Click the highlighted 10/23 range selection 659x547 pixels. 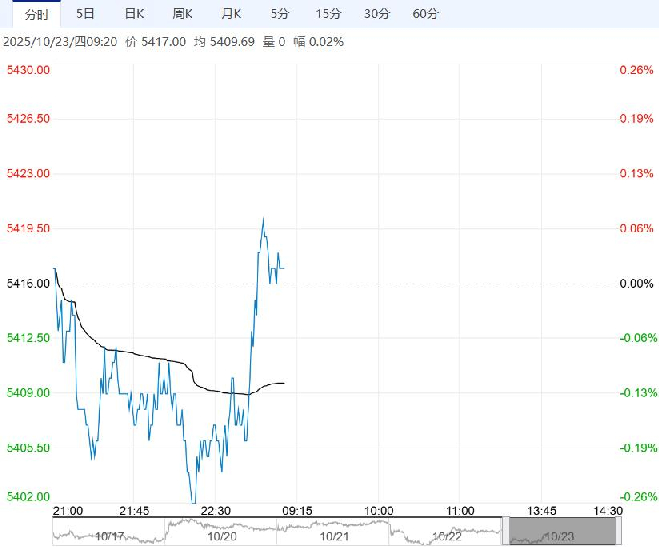(x=558, y=532)
